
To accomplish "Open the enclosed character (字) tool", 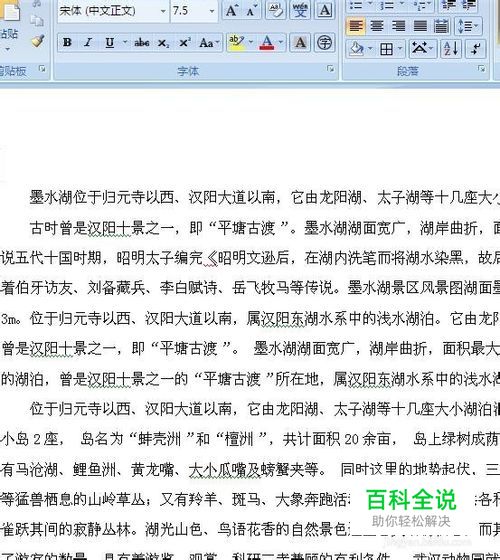I will [x=324, y=42].
